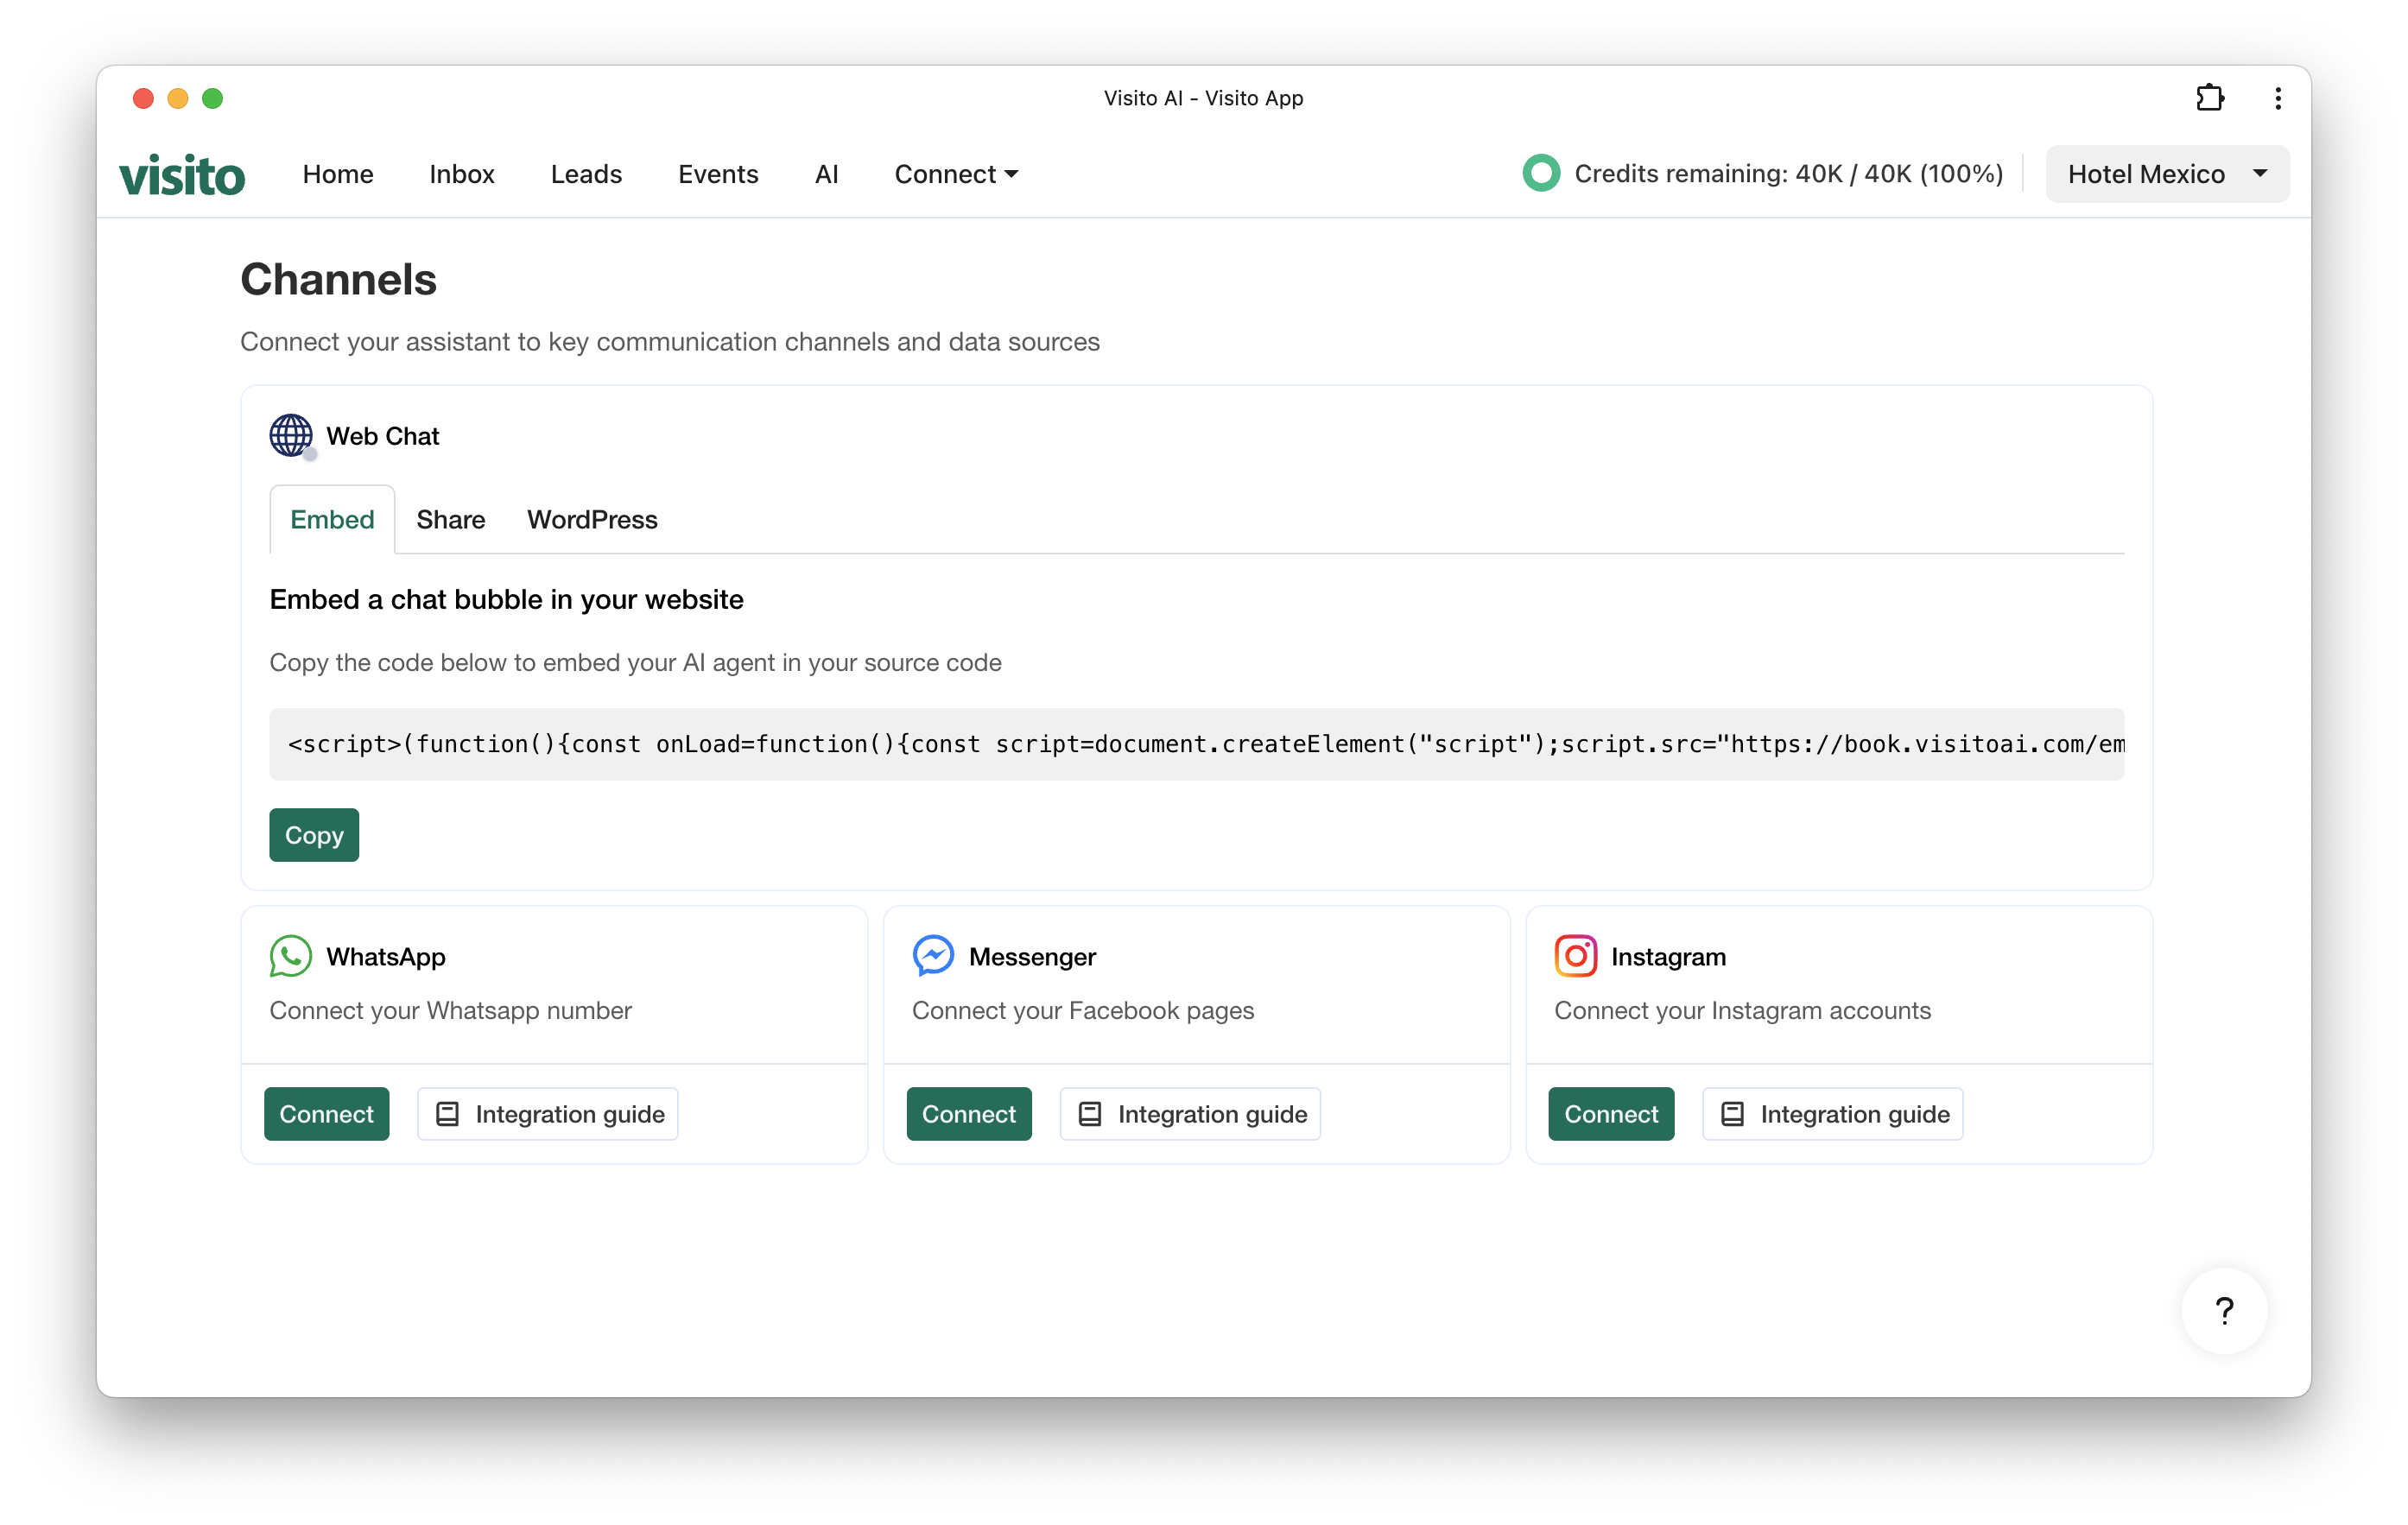Click the WhatsApp channel icon
Image resolution: width=2408 pixels, height=1525 pixels.
pyautogui.click(x=289, y=956)
